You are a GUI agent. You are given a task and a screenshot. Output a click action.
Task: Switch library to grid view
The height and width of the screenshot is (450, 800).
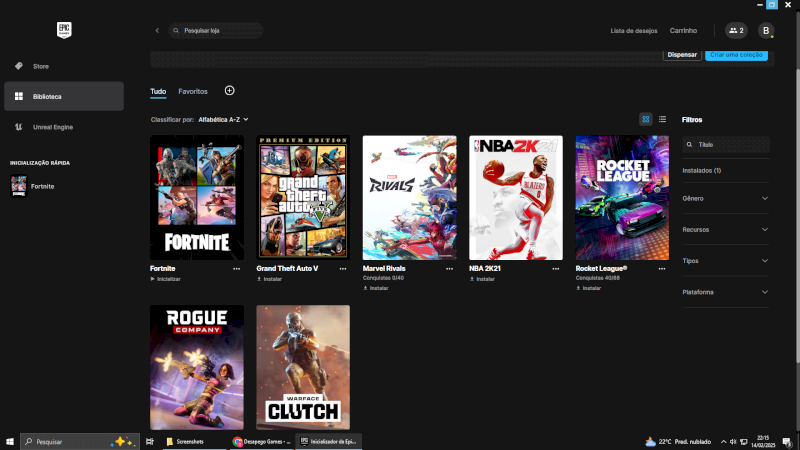click(646, 119)
